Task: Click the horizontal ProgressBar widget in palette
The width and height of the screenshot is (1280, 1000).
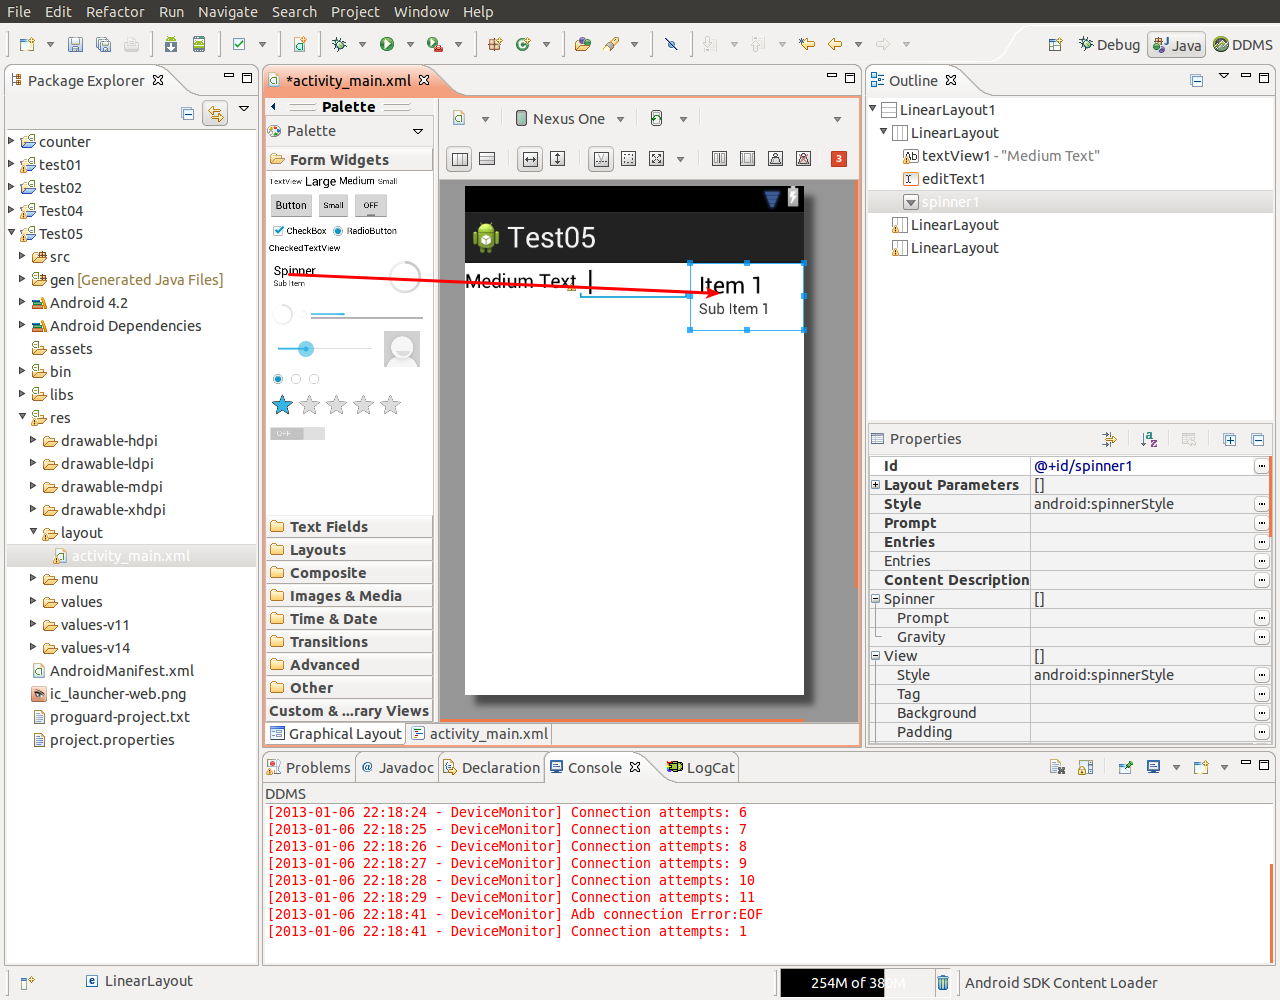Action: click(x=366, y=315)
